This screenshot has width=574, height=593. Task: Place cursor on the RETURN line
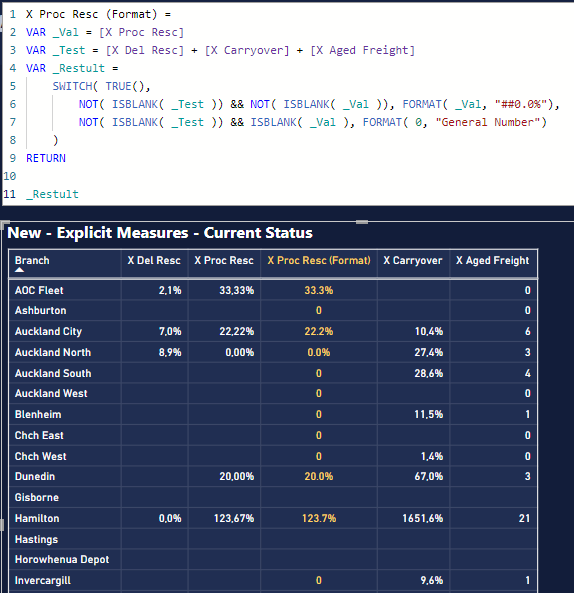coord(46,158)
